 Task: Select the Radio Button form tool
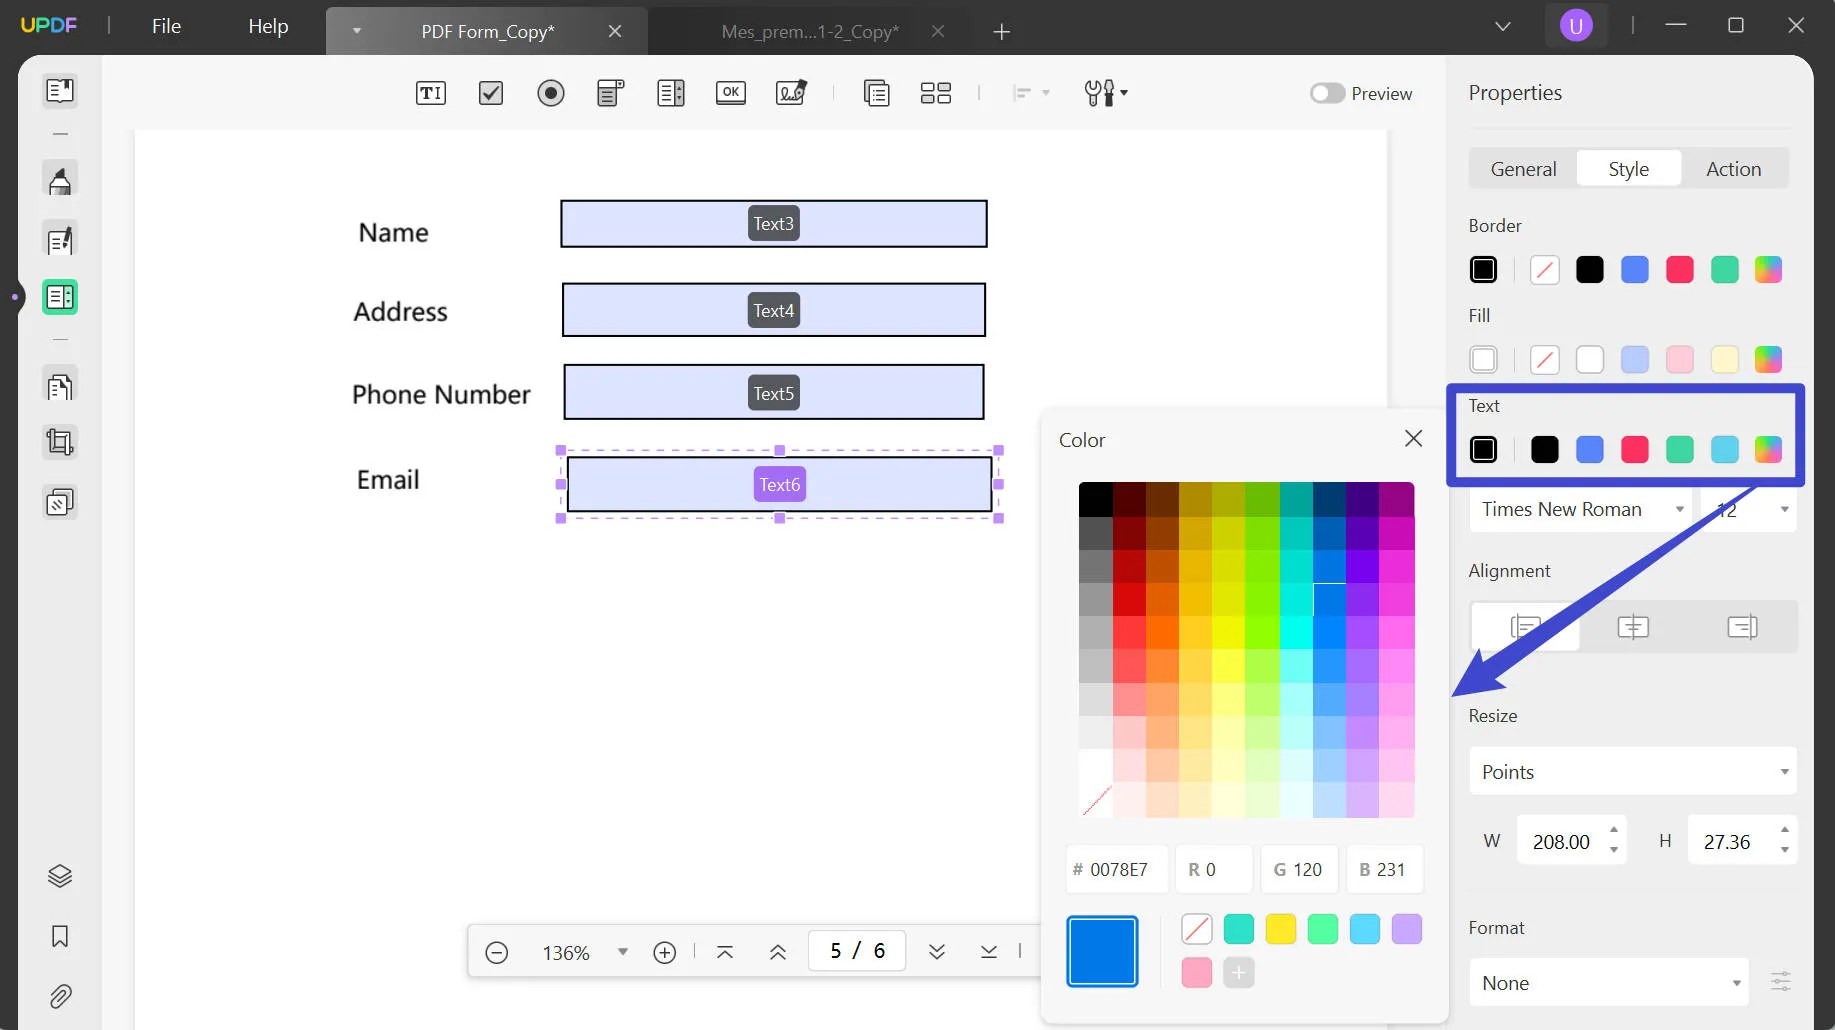click(x=551, y=93)
